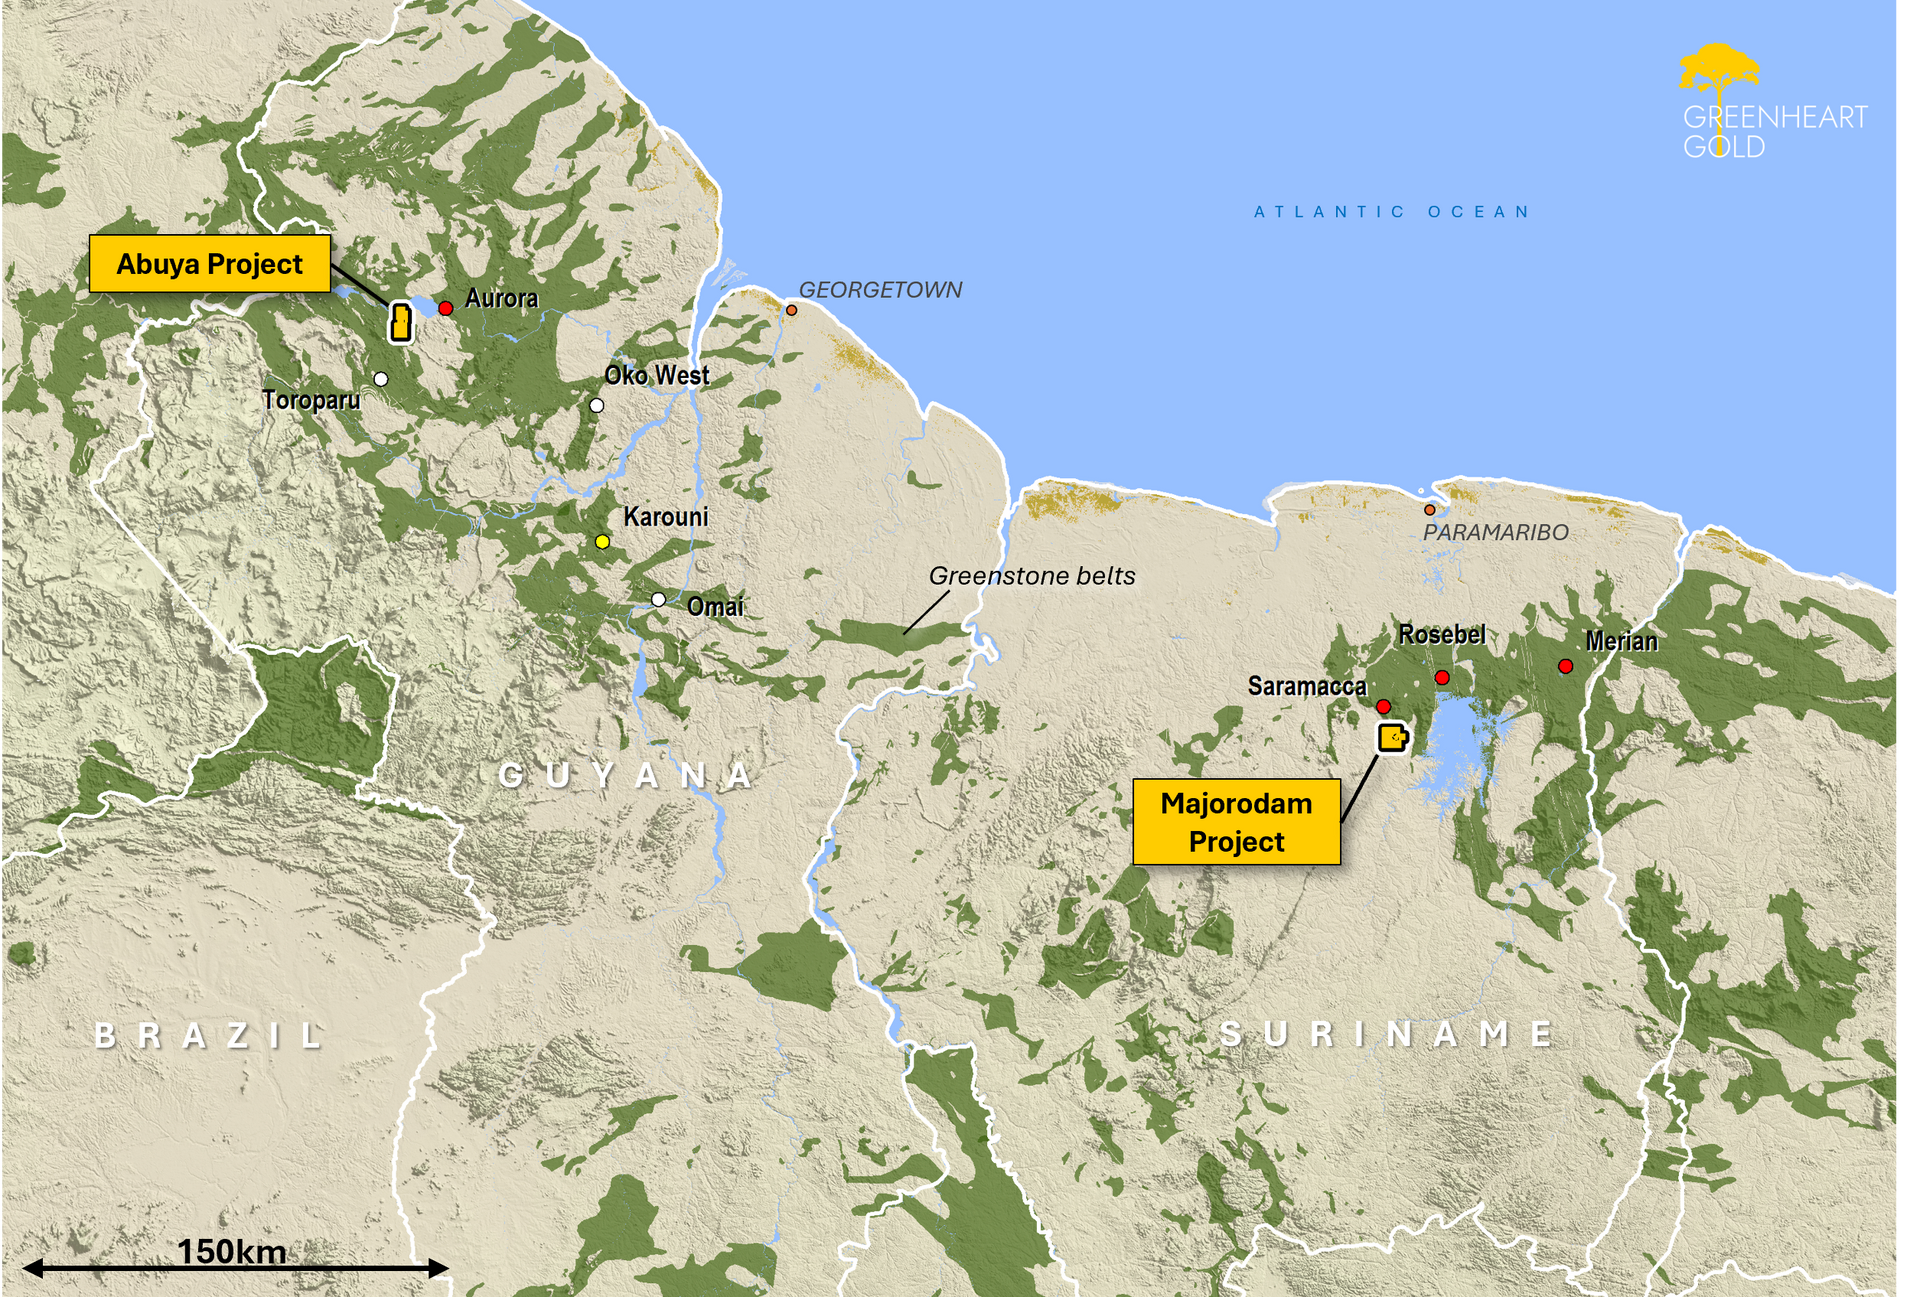
Task: Click the Paramaribo city marker dot
Action: tap(1429, 510)
